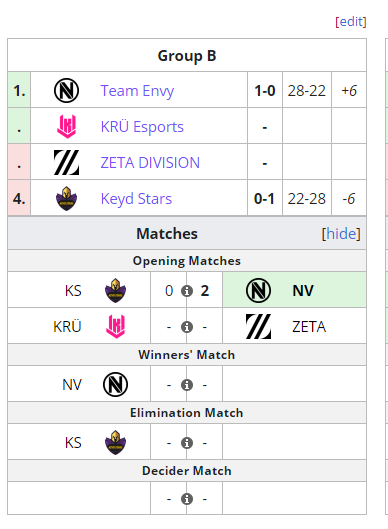
Task: Click the NV logo in opening match winner cell
Action: tap(258, 290)
